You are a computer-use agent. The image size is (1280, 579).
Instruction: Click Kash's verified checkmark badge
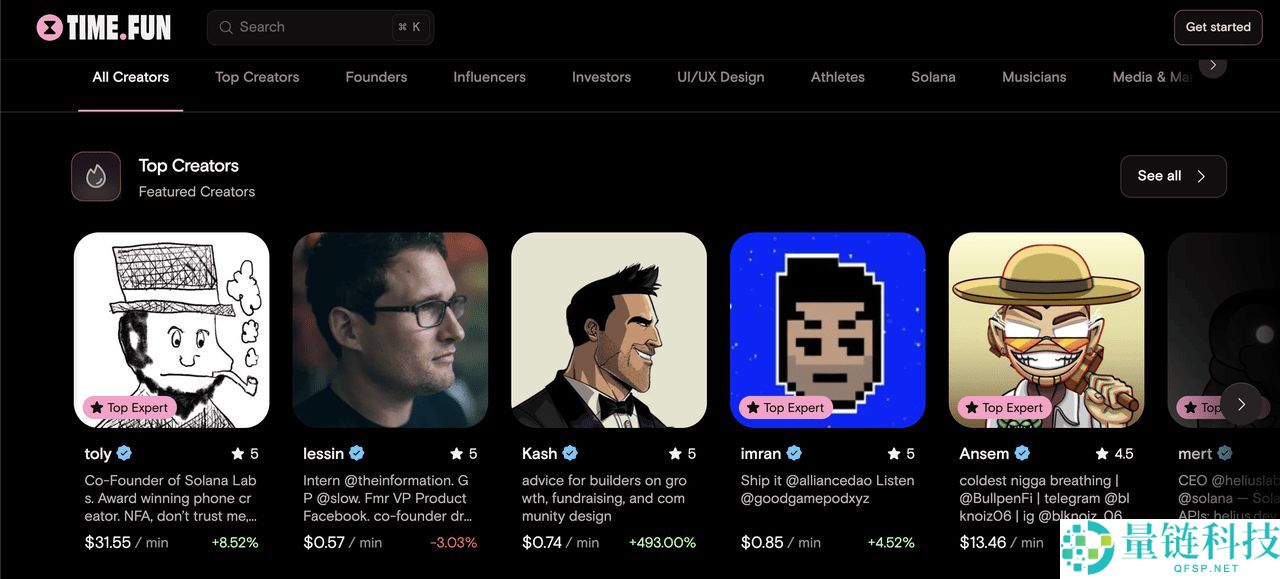(570, 453)
